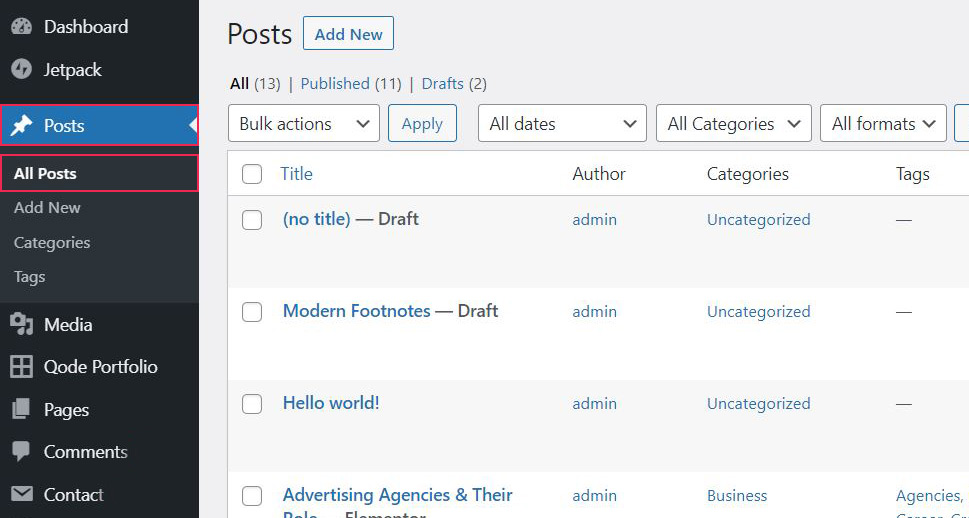Click the Tags column header
Viewport: 969px width, 518px height.
click(x=913, y=174)
